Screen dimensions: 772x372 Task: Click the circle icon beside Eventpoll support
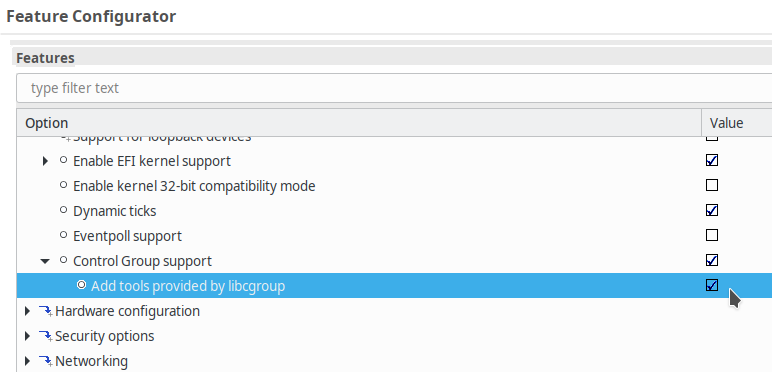(x=63, y=235)
